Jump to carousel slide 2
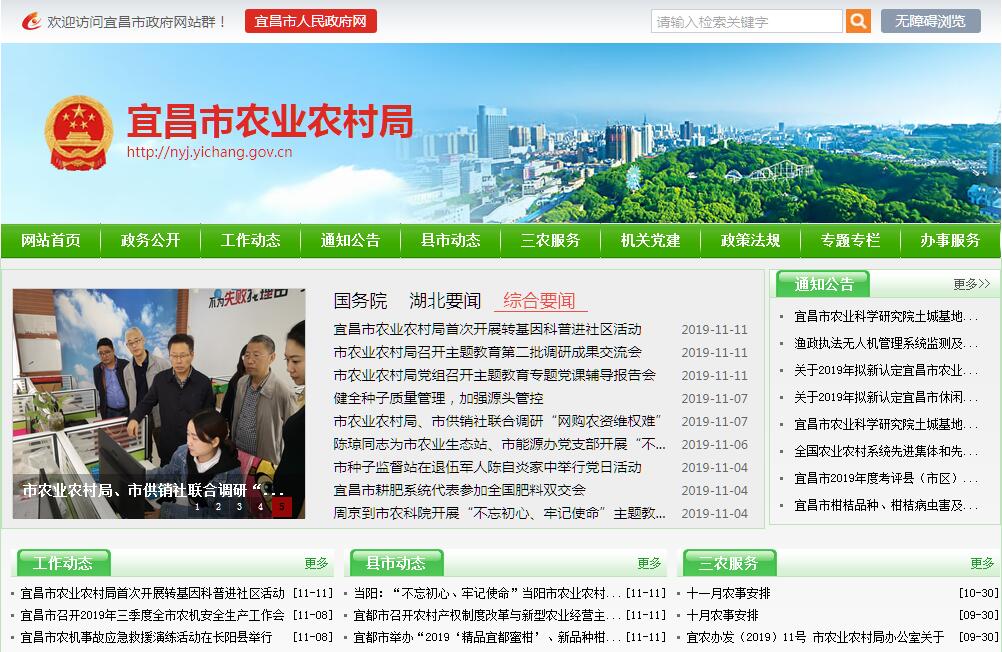1002x652 pixels. point(219,507)
